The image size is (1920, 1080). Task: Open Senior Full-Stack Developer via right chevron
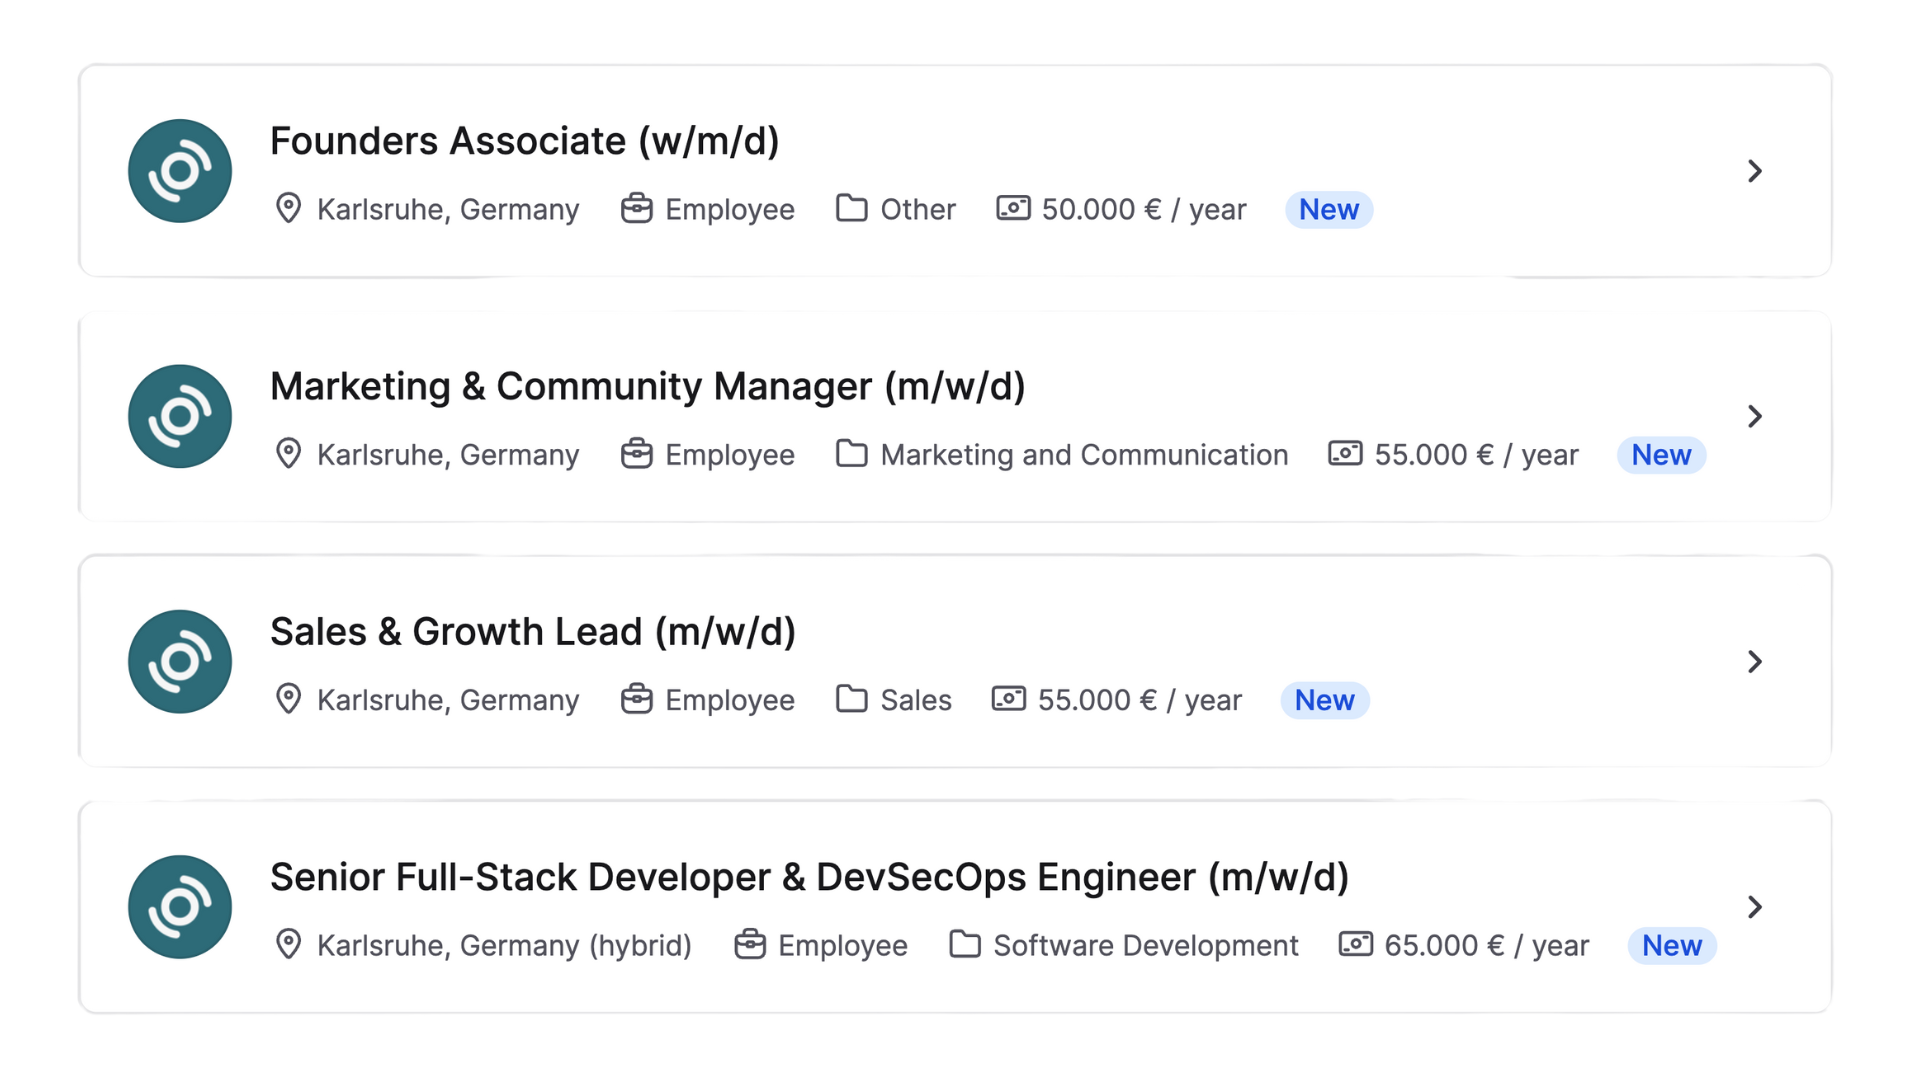click(1754, 907)
